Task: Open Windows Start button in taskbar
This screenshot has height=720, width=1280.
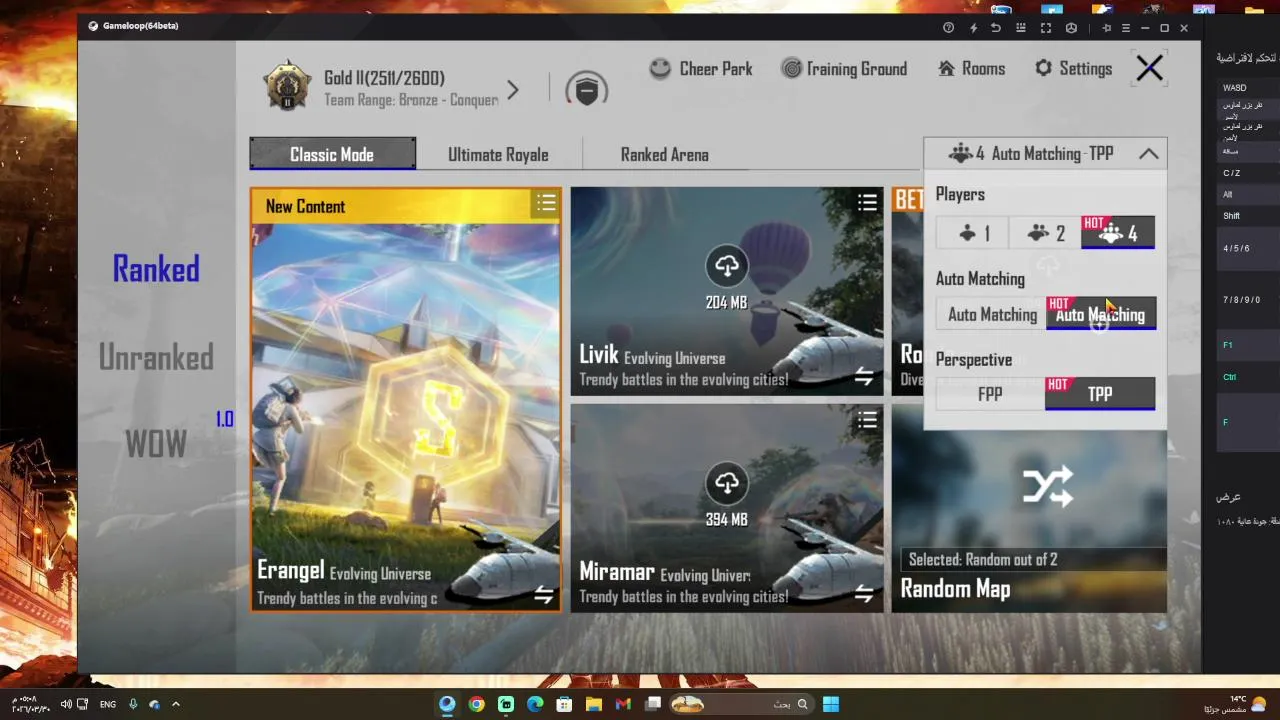Action: (x=831, y=704)
